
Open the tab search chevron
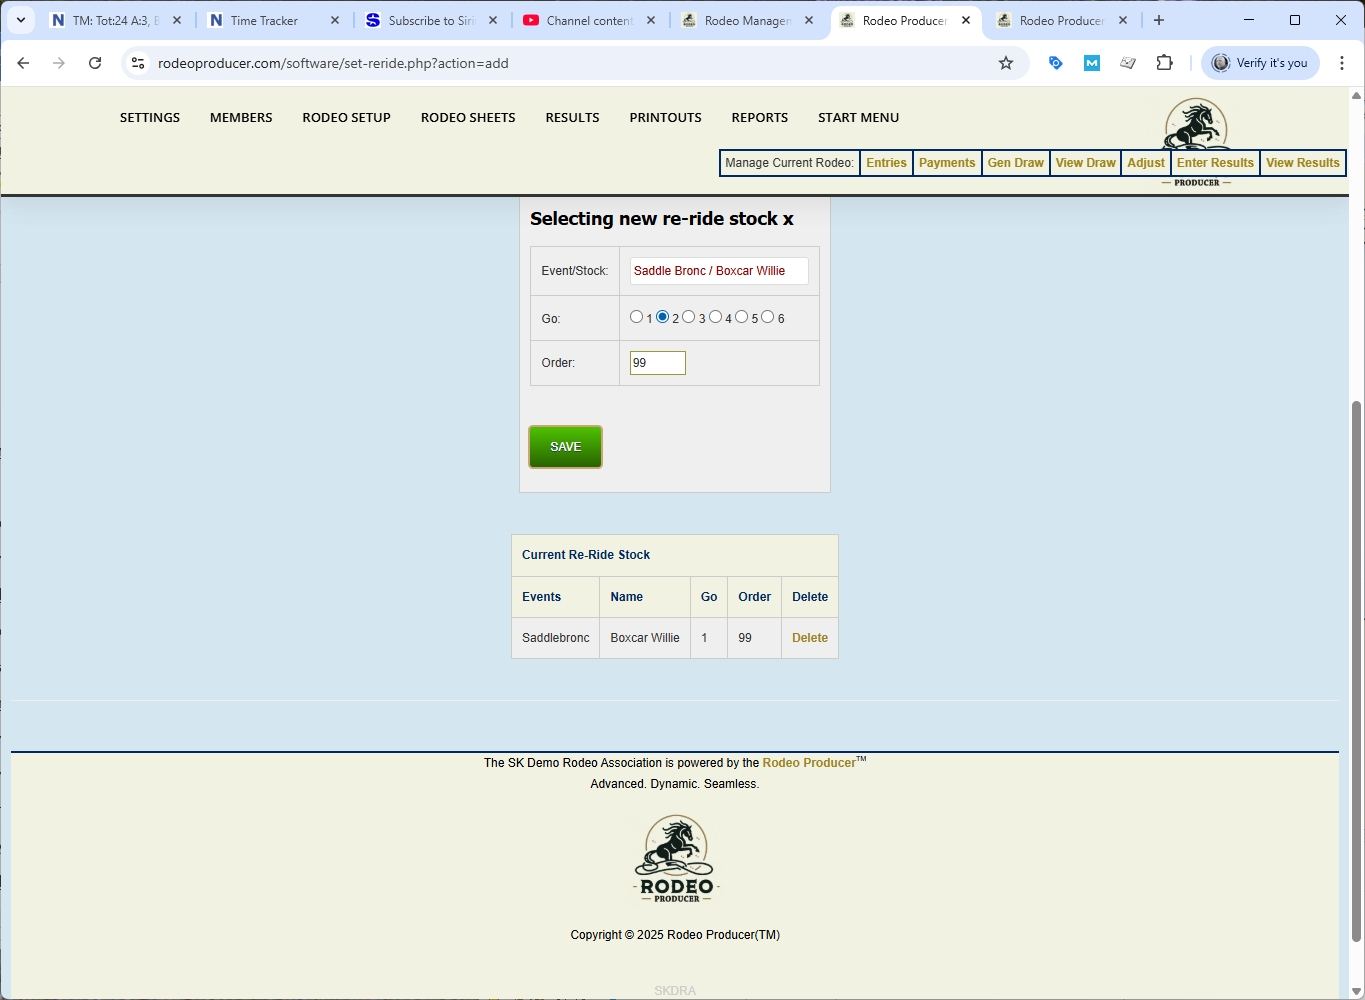[x=20, y=19]
